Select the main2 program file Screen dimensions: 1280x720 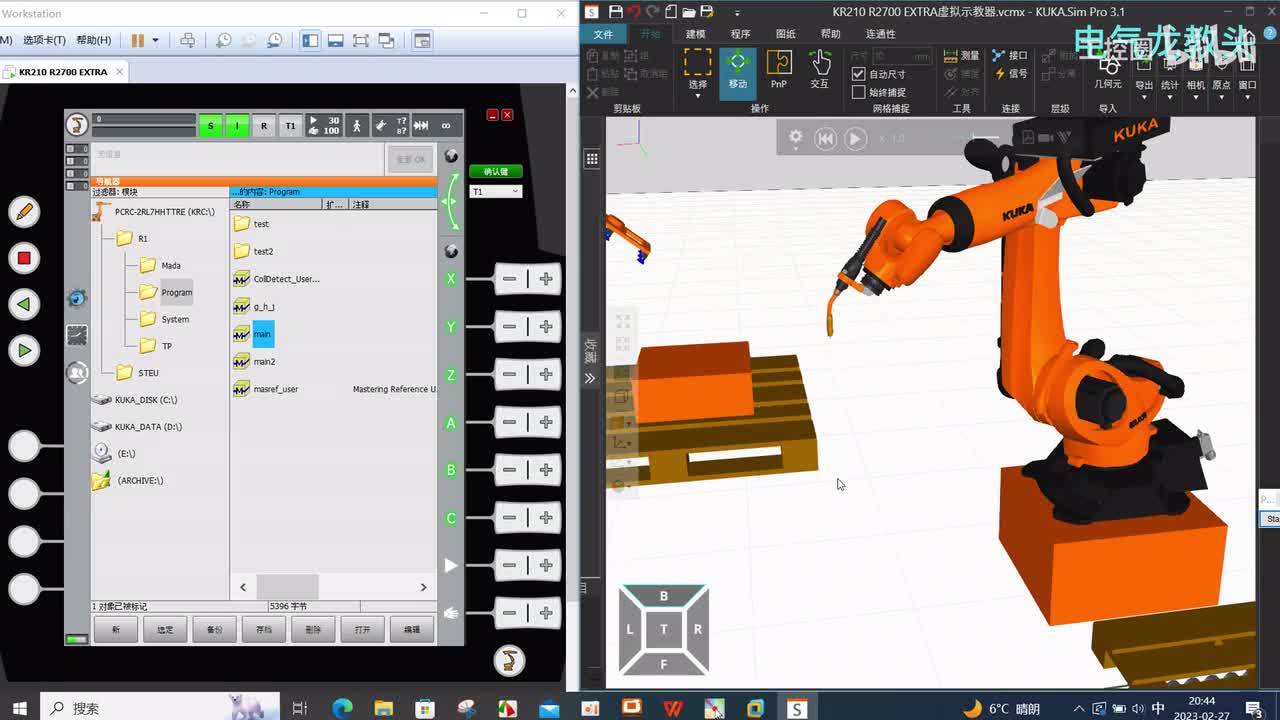pos(264,362)
